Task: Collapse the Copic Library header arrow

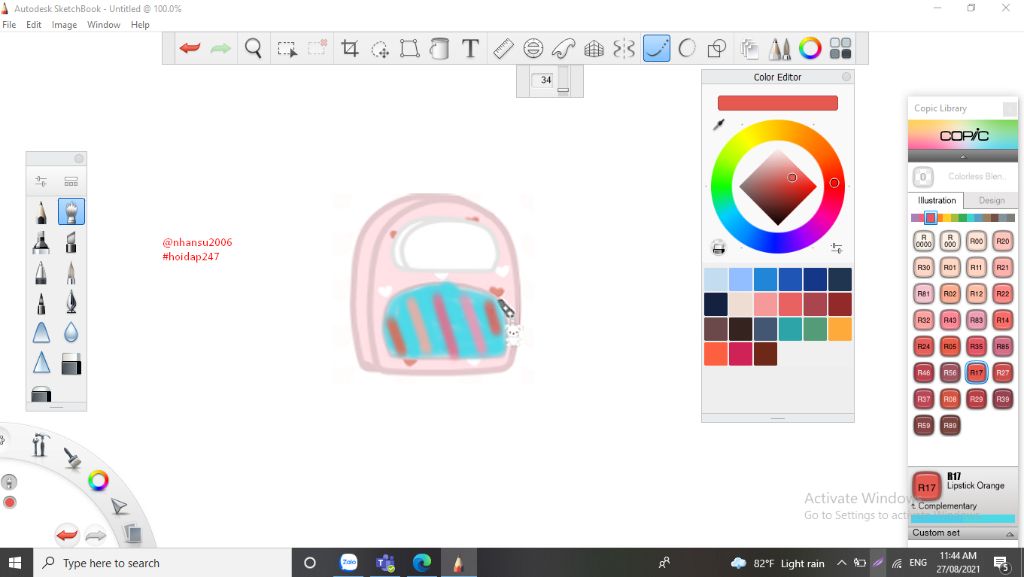Action: click(x=963, y=157)
